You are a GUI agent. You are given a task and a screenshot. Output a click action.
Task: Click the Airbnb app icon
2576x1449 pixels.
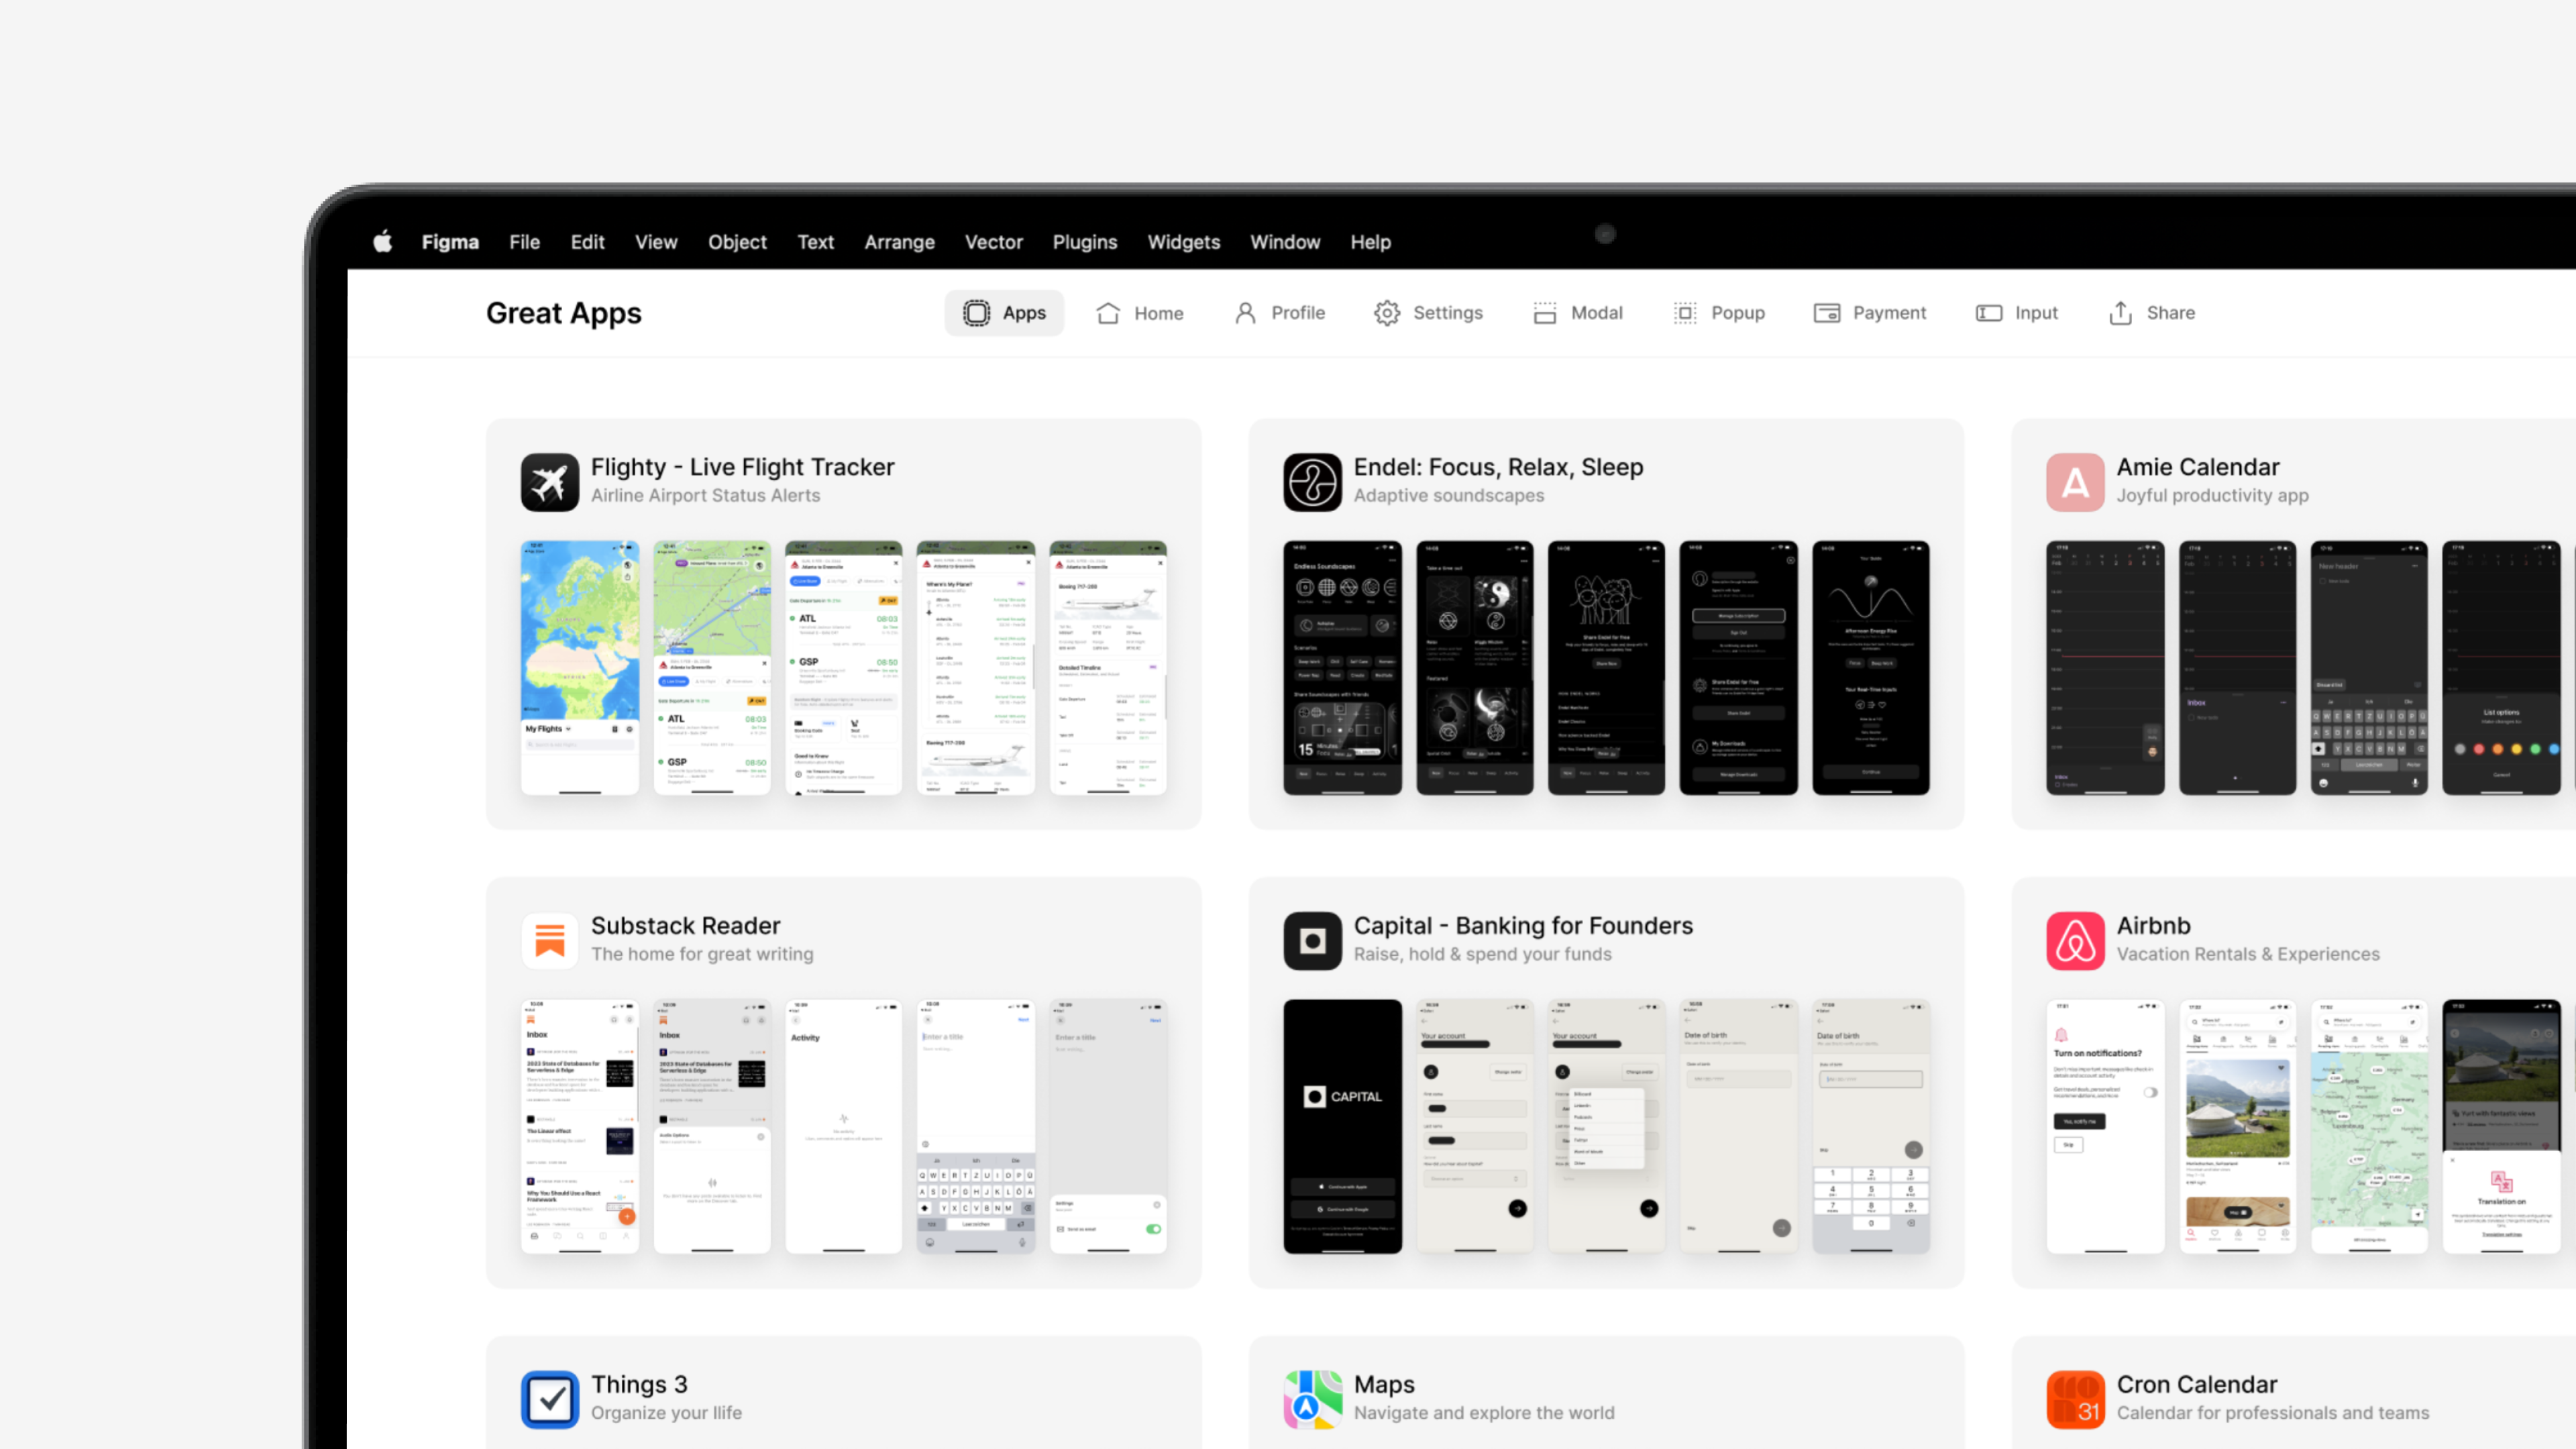pyautogui.click(x=2075, y=941)
